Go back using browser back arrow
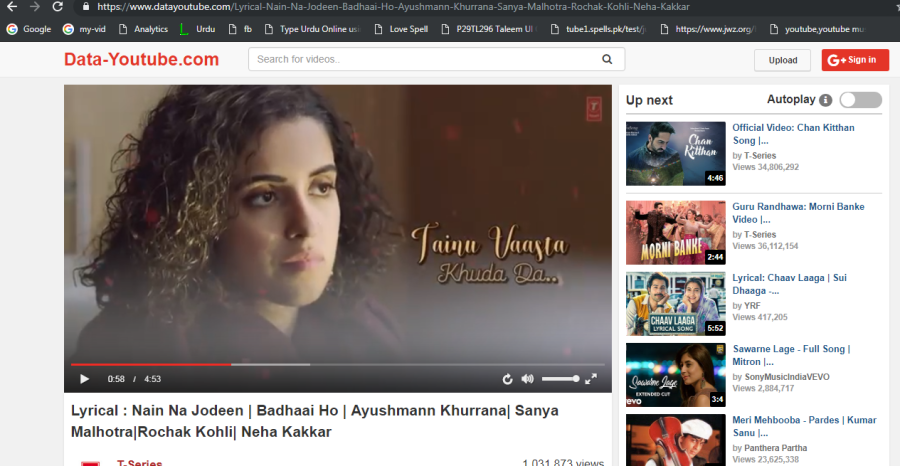 pyautogui.click(x=12, y=6)
